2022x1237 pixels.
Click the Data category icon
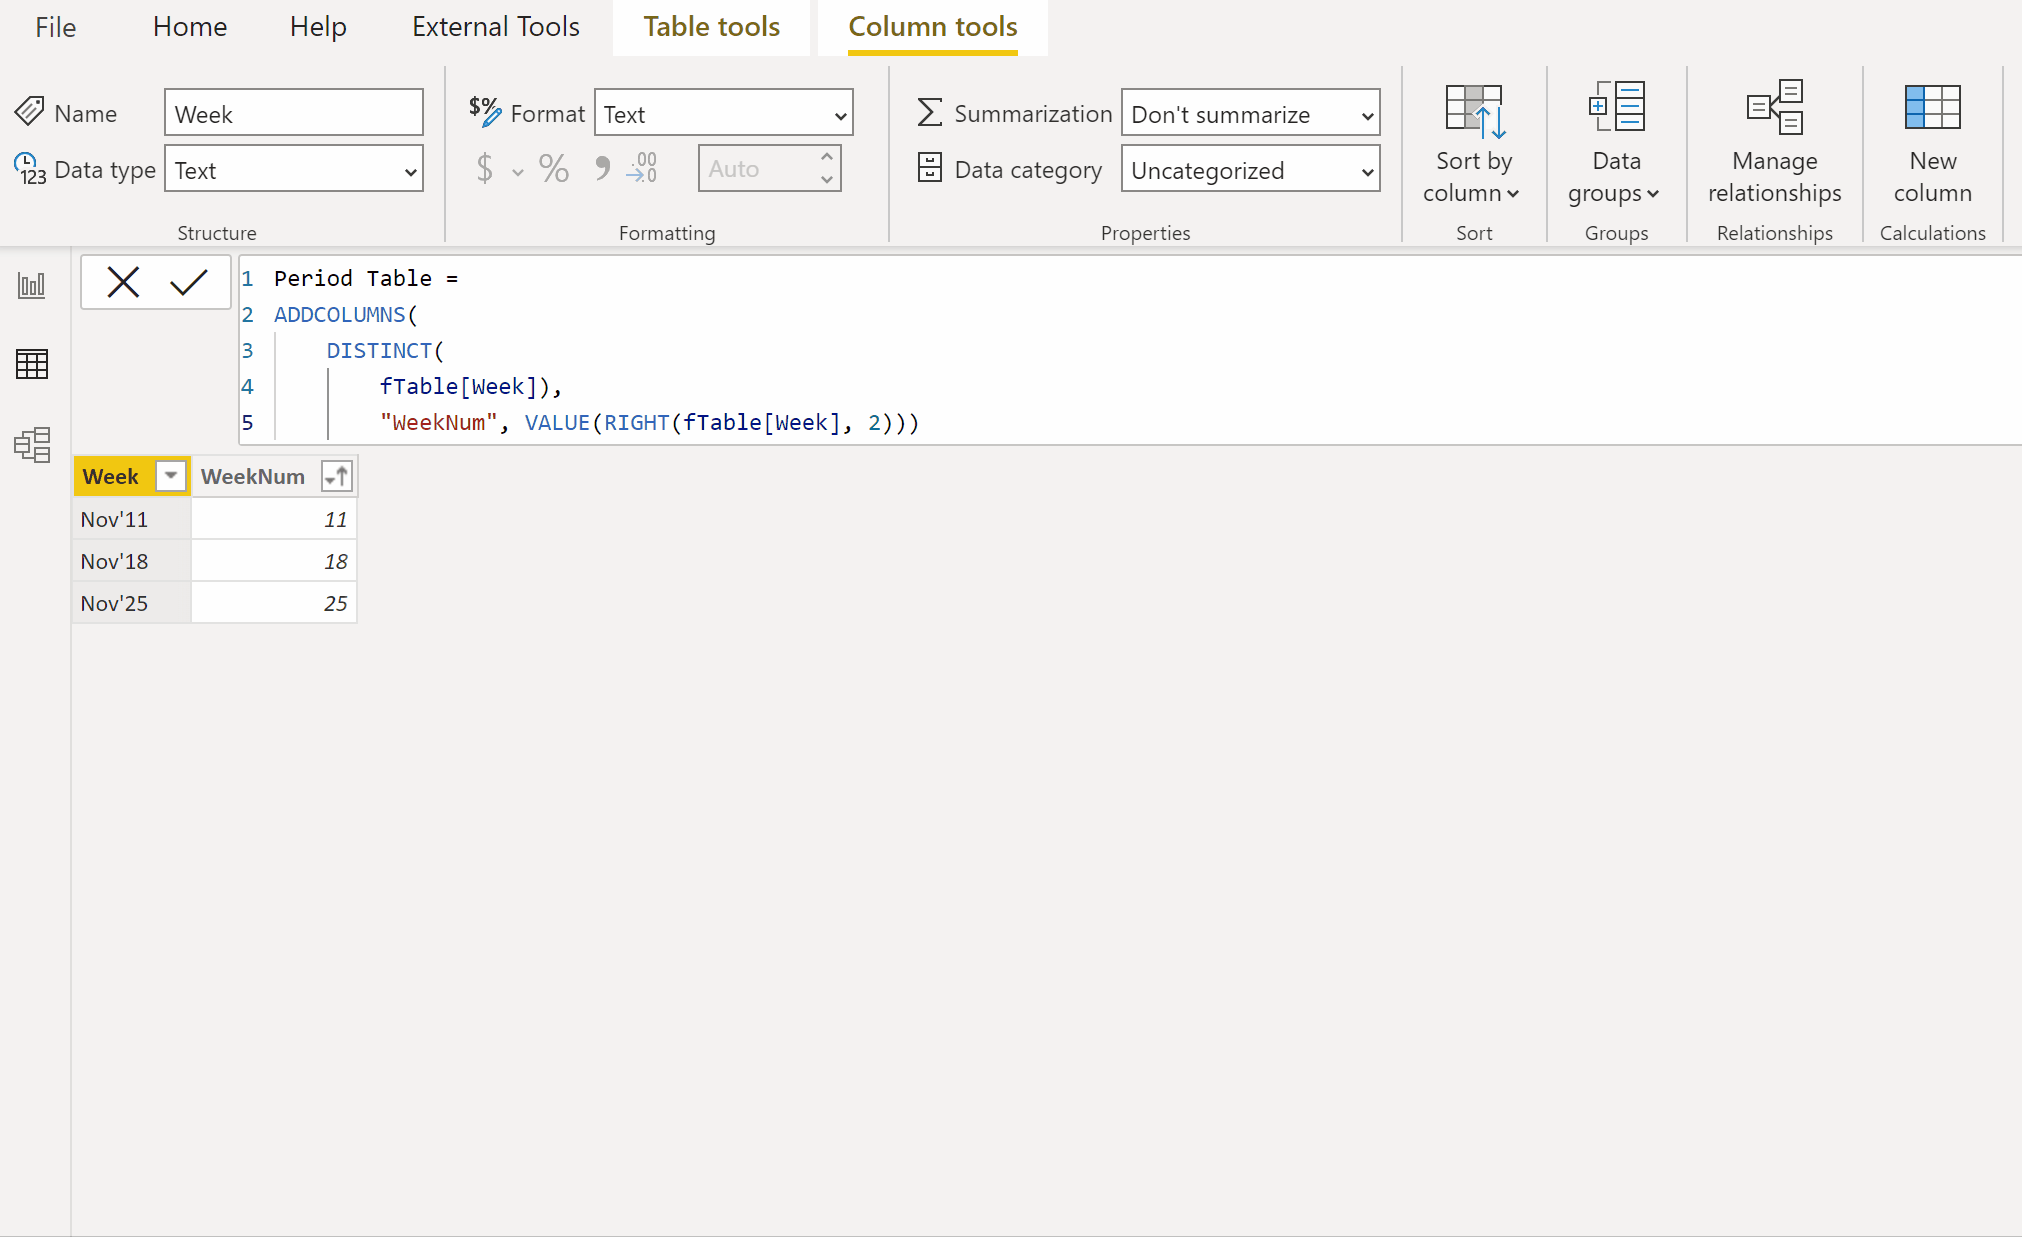tap(929, 168)
